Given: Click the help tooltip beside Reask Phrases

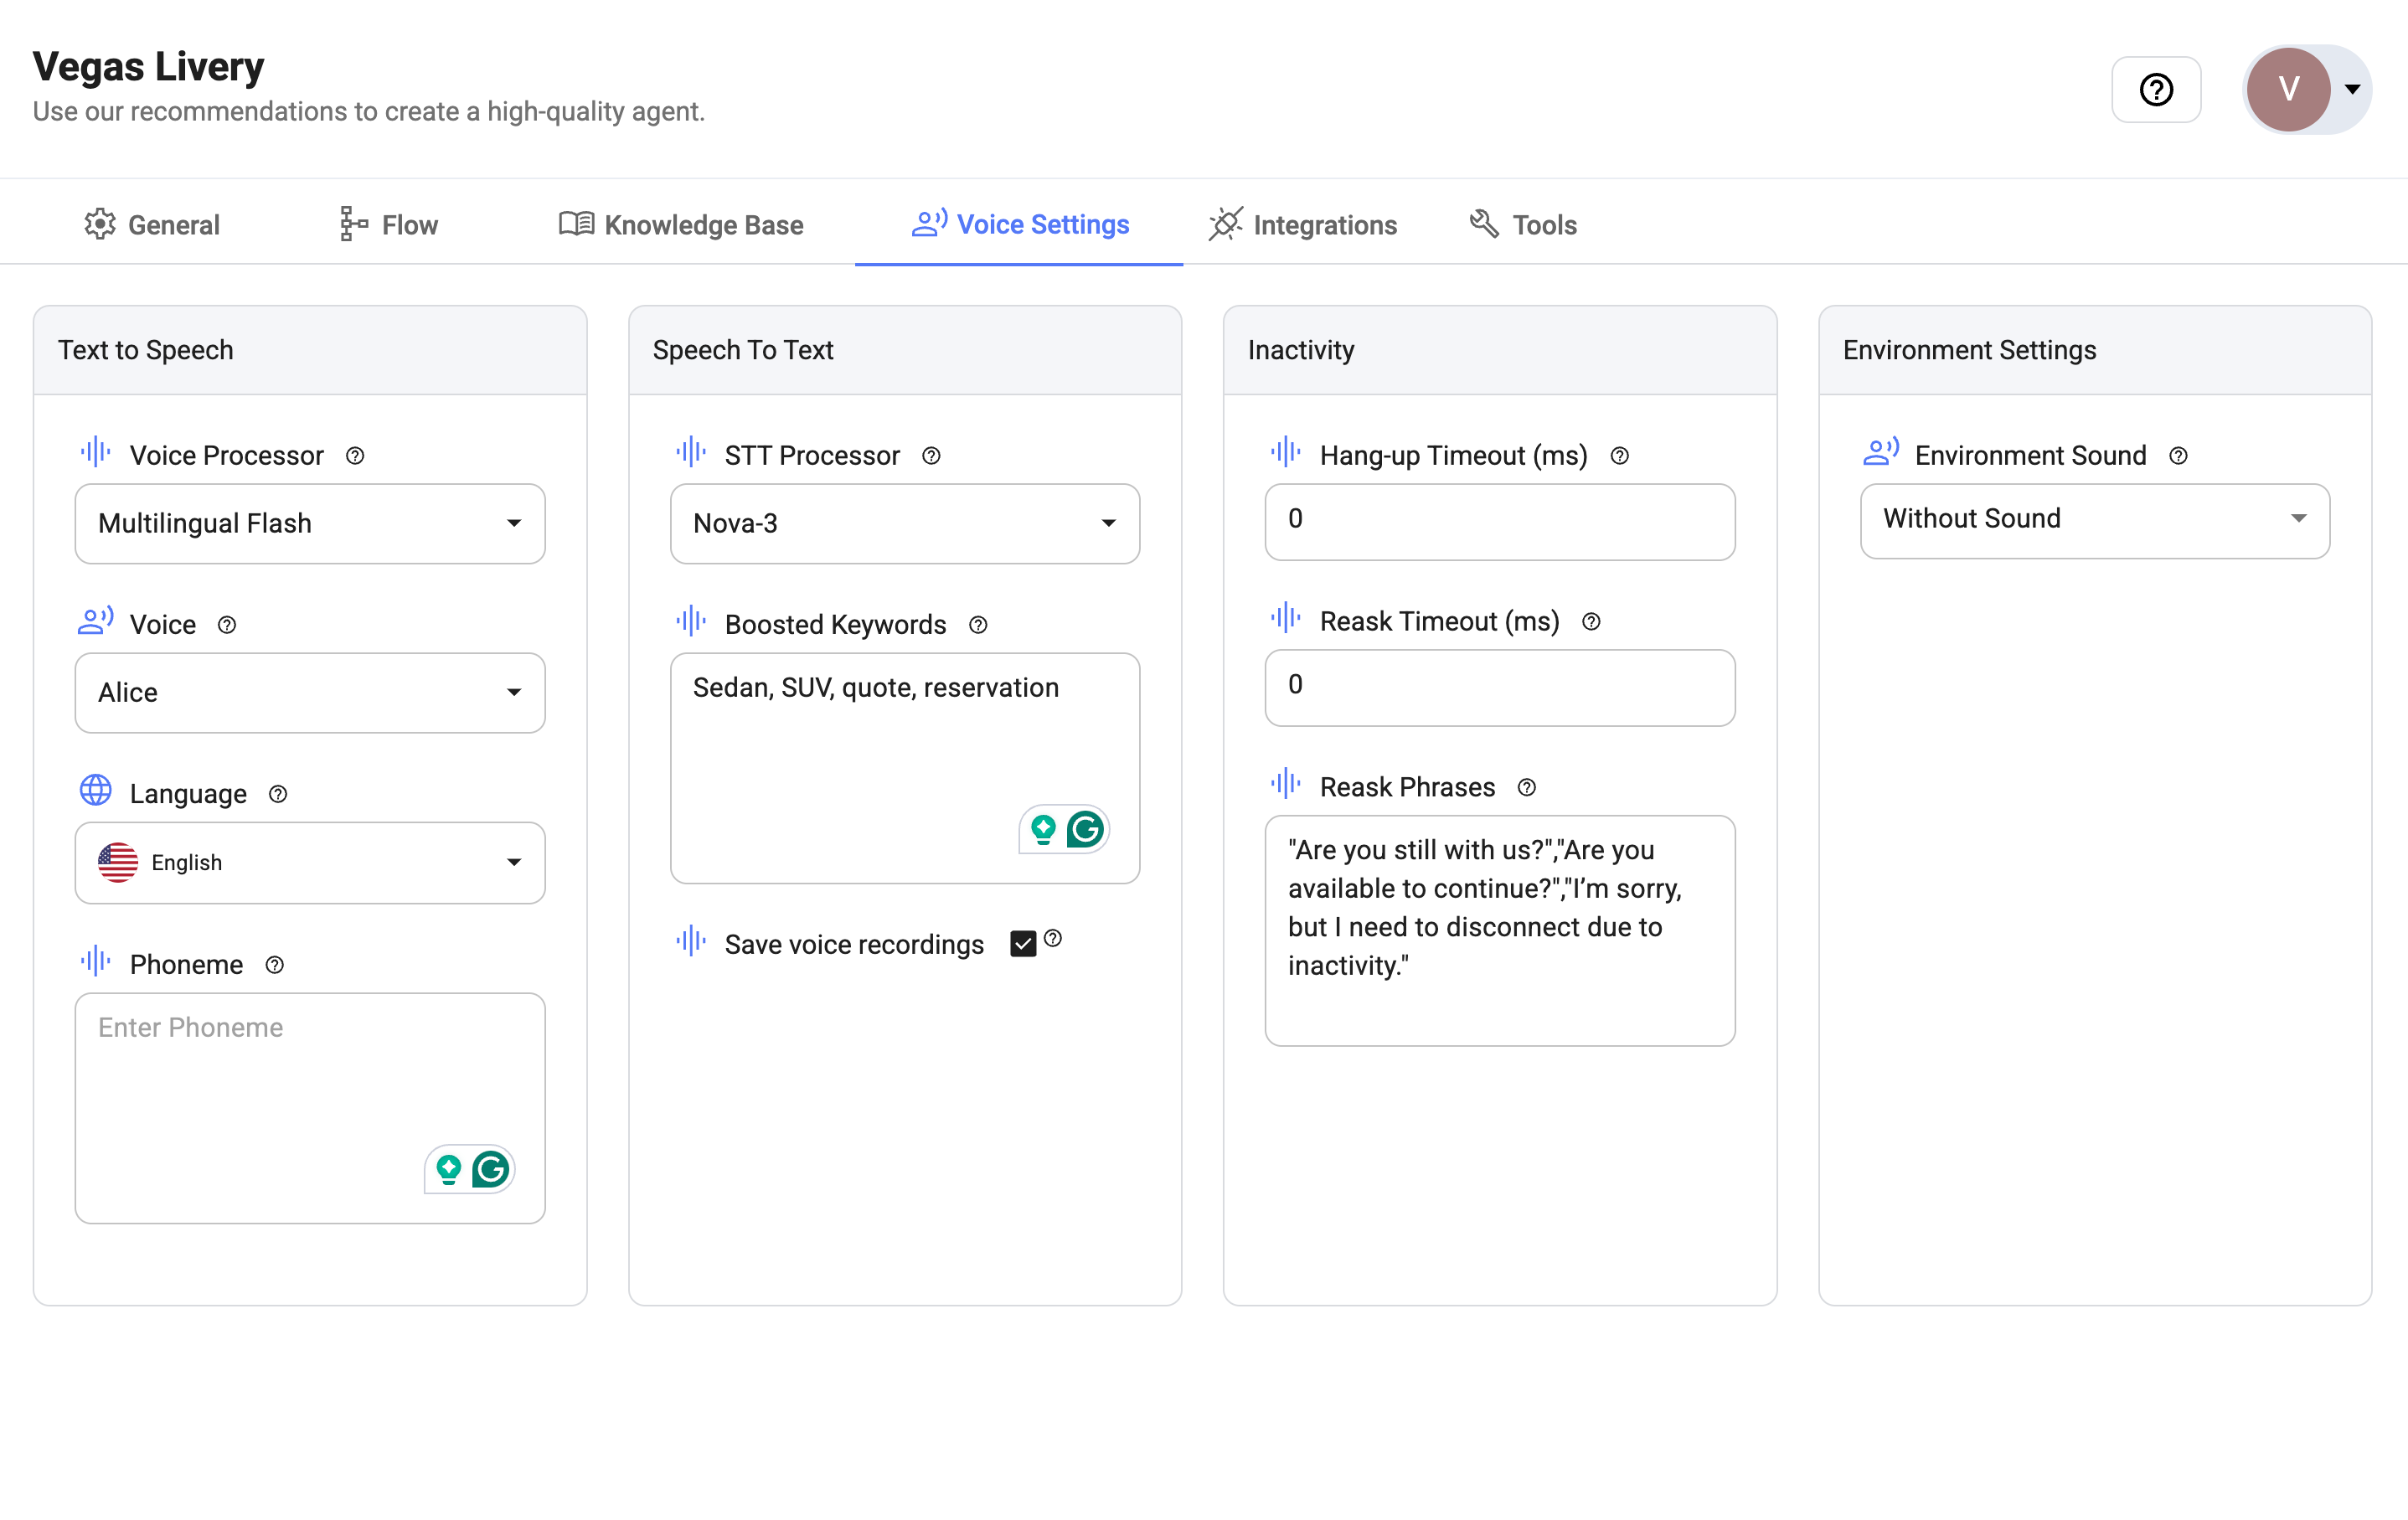Looking at the screenshot, I should click(x=1527, y=787).
